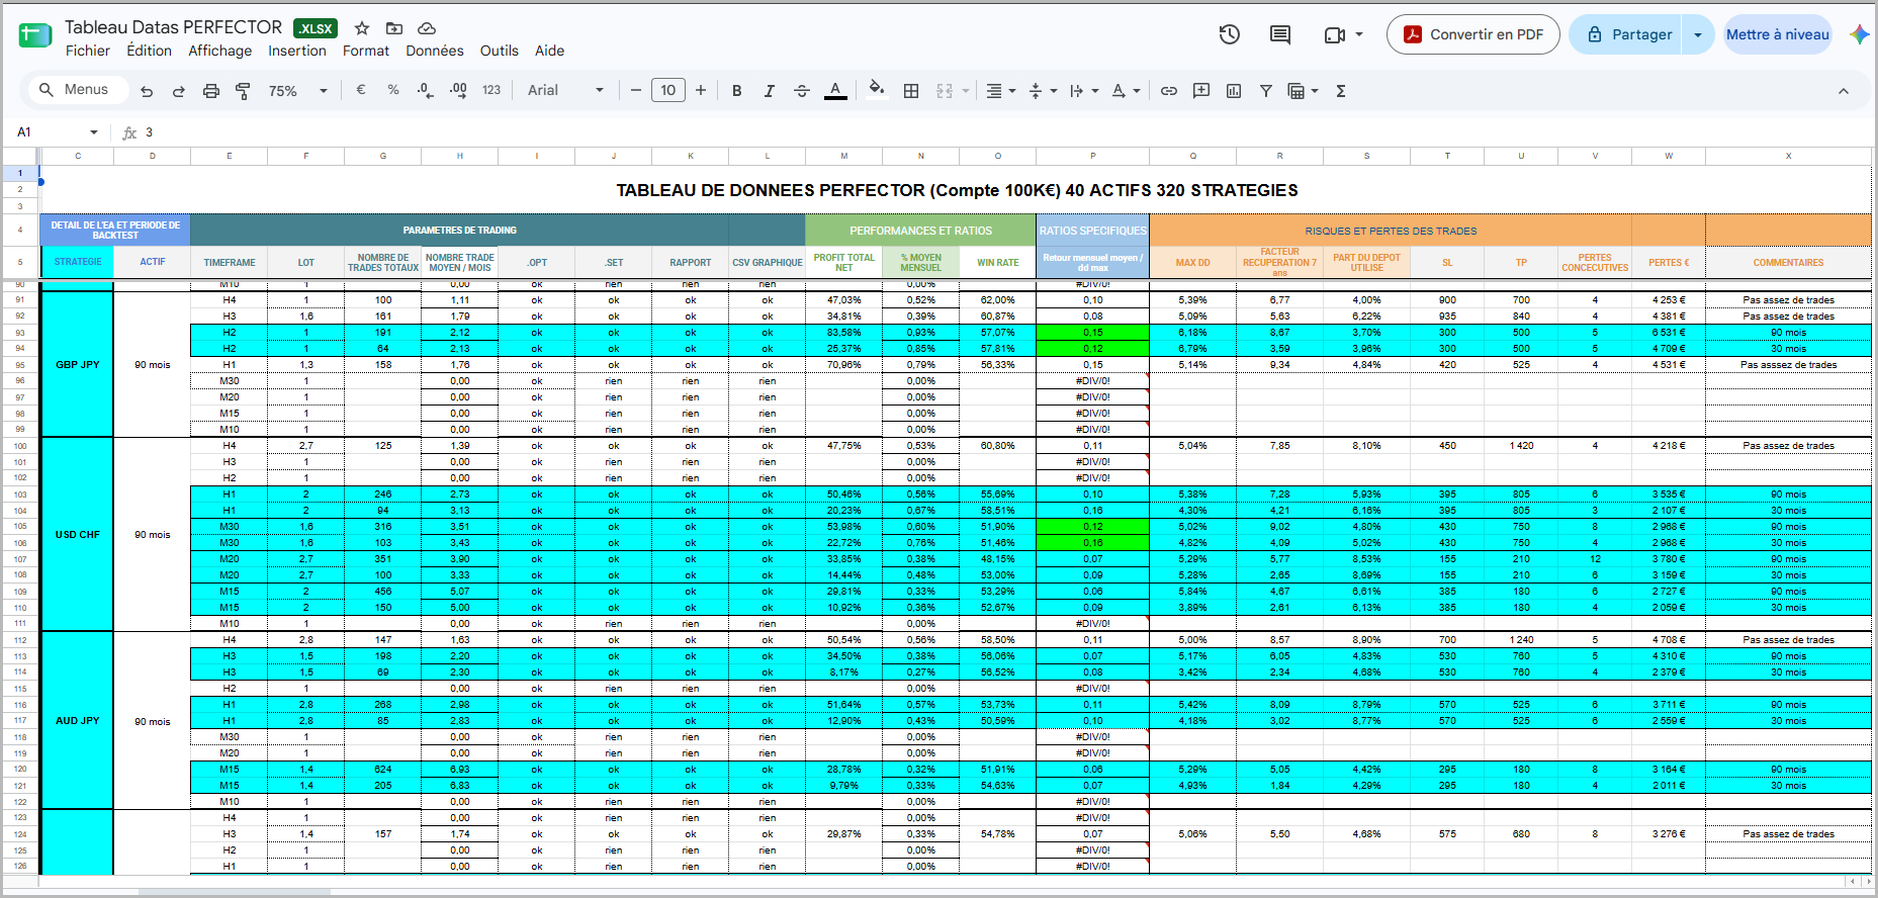
Task: Insert a comment via toolbar
Action: [x=1202, y=91]
